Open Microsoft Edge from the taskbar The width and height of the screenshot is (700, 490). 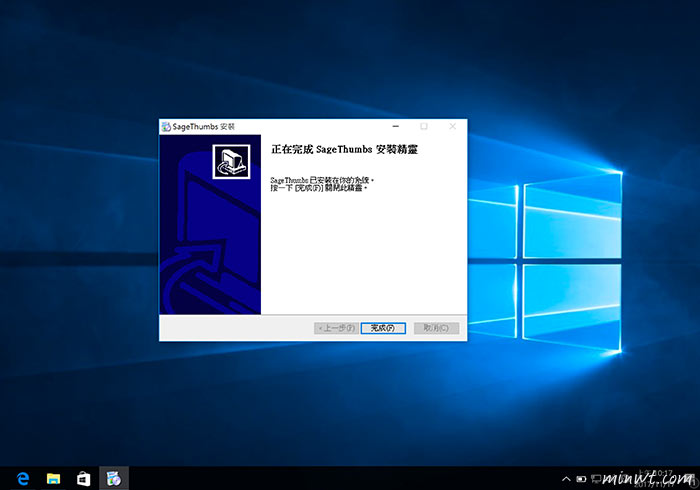point(23,479)
